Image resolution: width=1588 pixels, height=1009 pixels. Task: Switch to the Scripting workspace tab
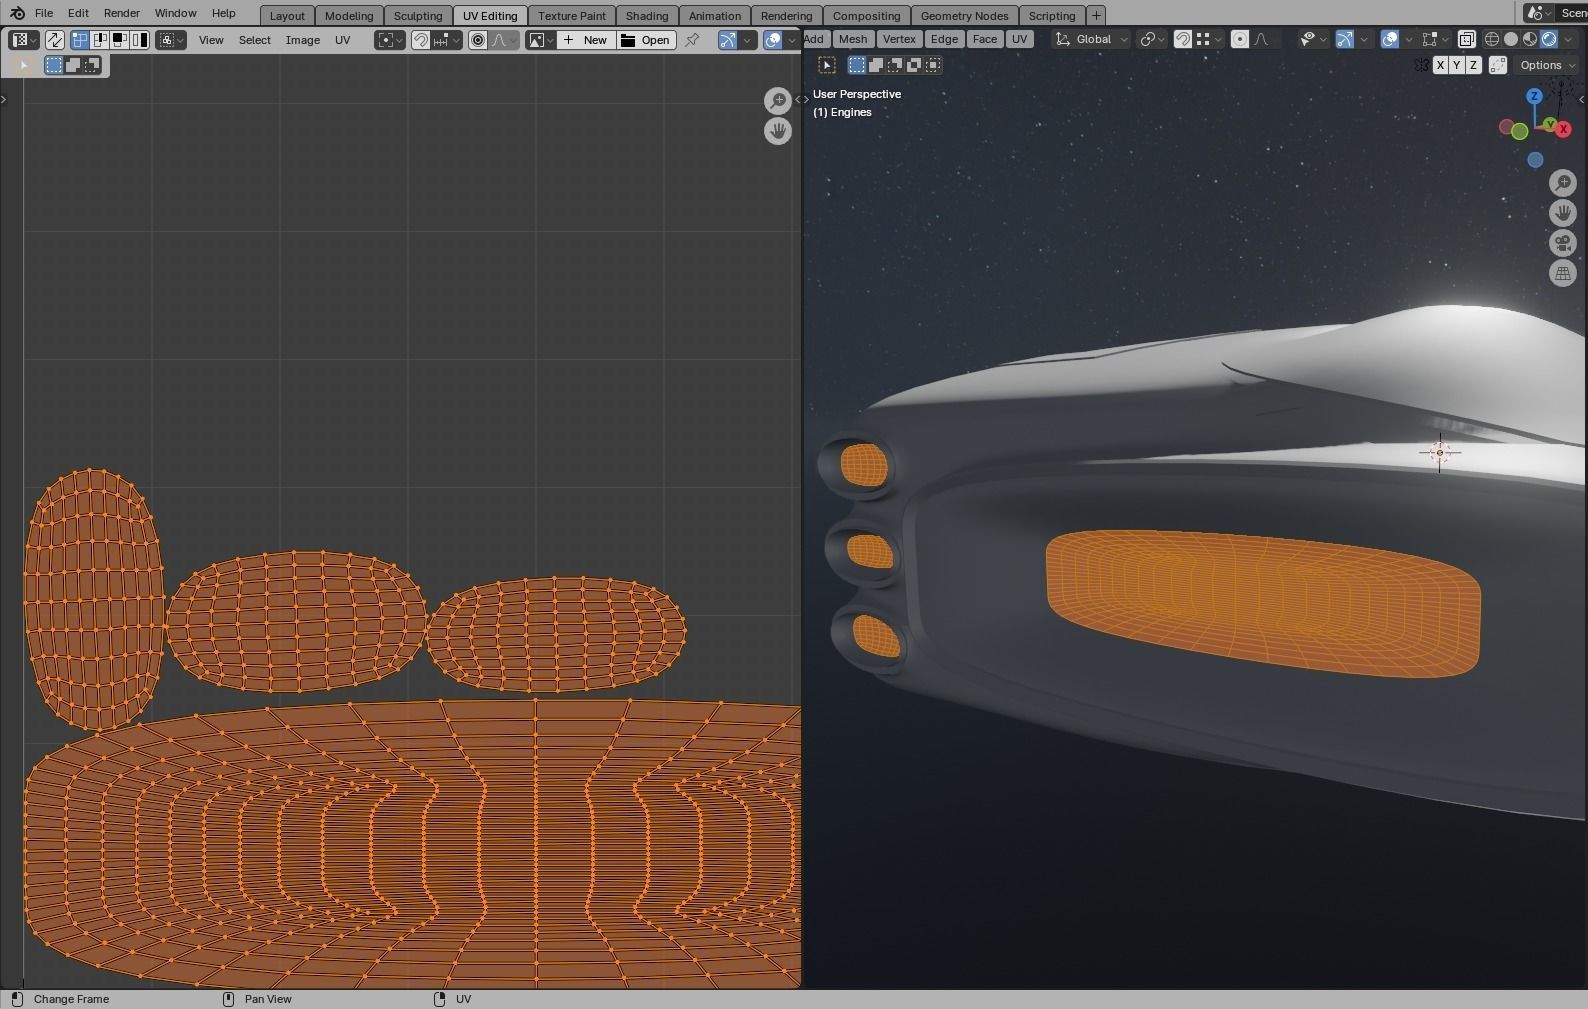[x=1052, y=16]
